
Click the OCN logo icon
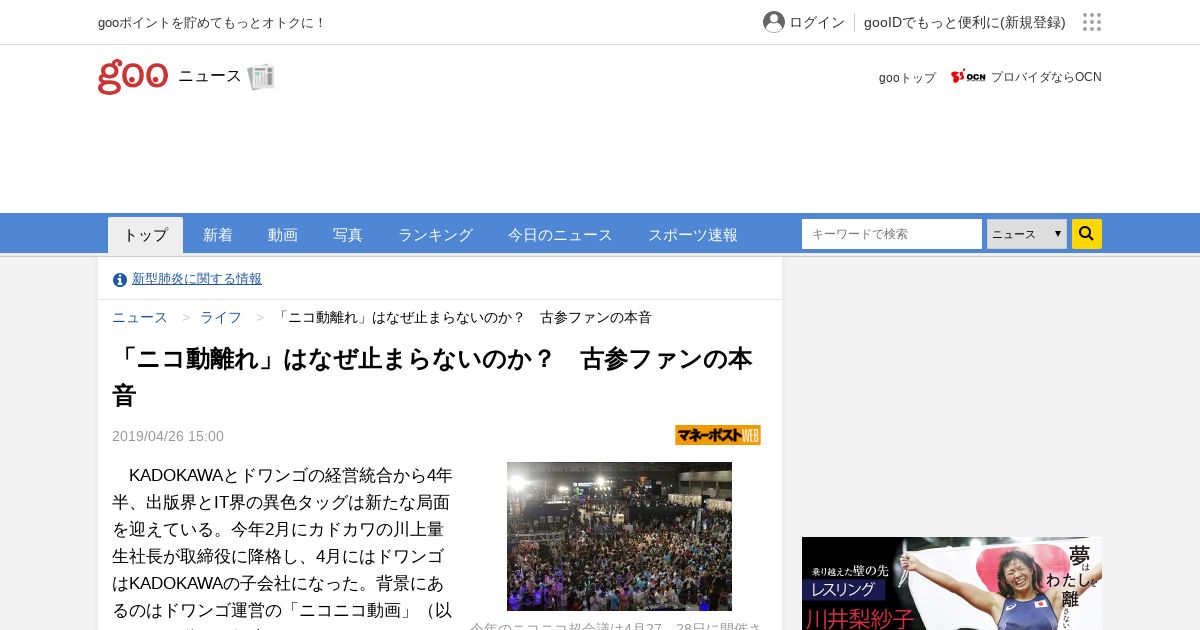(968, 77)
